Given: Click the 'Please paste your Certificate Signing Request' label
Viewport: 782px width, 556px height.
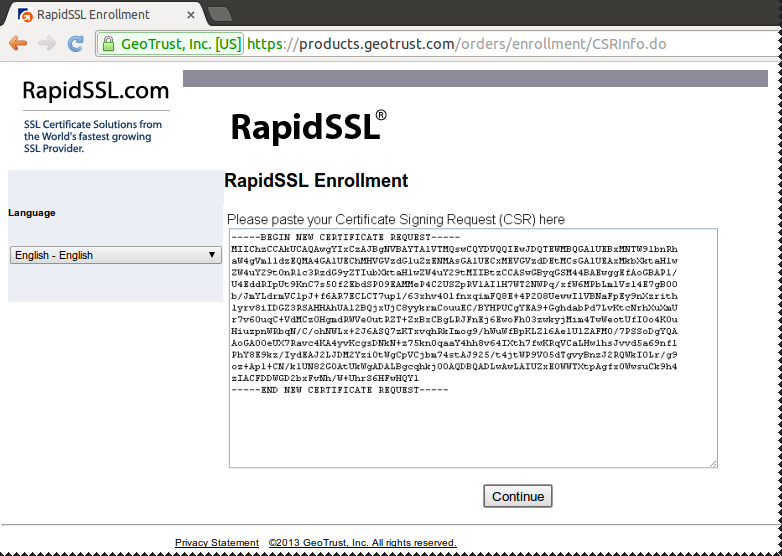Looking at the screenshot, I should click(x=395, y=219).
